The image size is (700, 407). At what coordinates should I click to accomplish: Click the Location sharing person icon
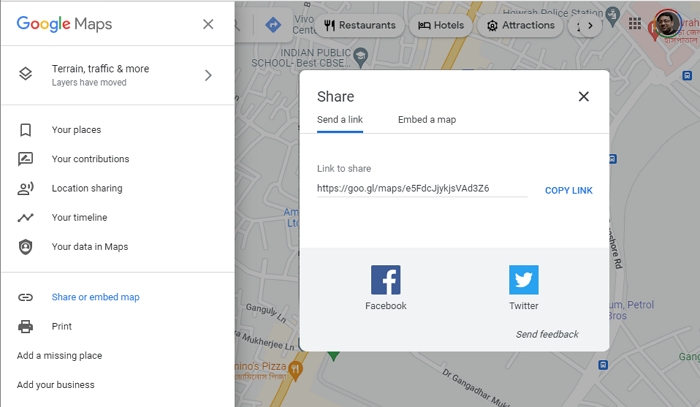[x=25, y=188]
